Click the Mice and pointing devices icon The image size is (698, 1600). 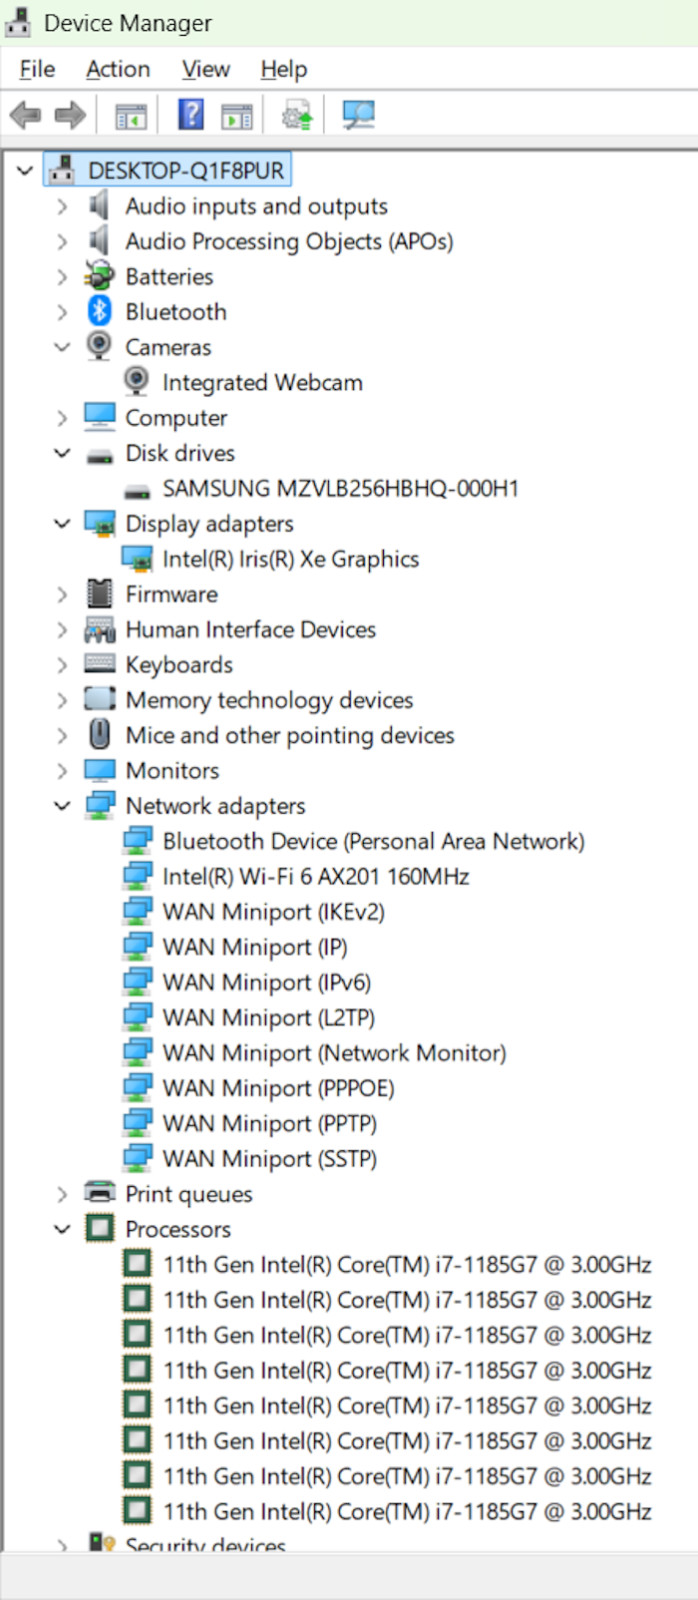99,734
